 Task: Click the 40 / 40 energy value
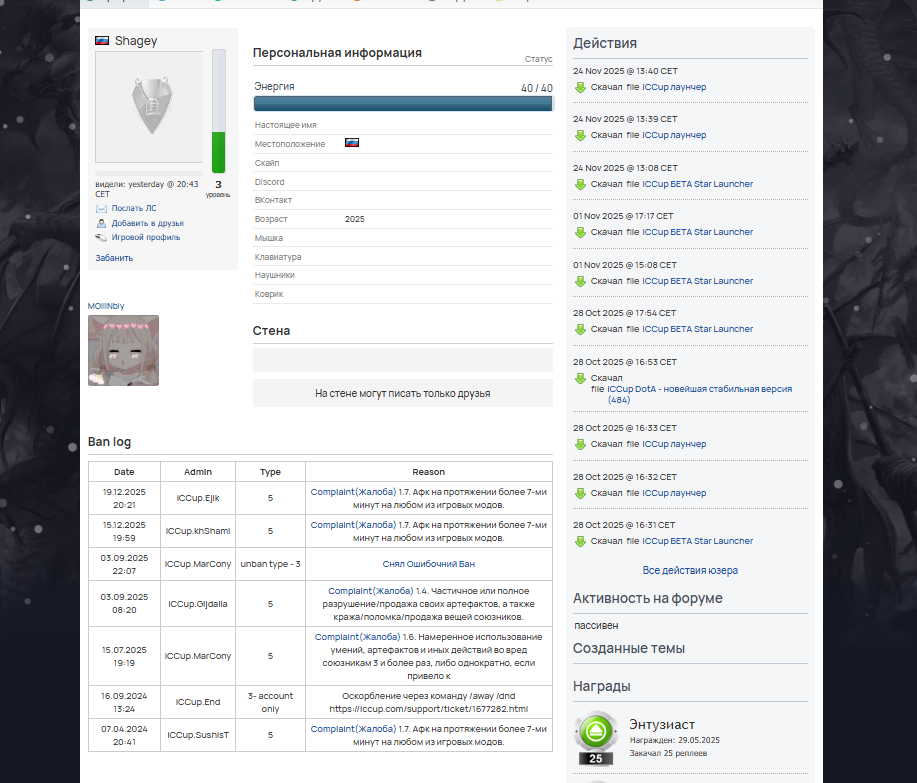(x=537, y=88)
